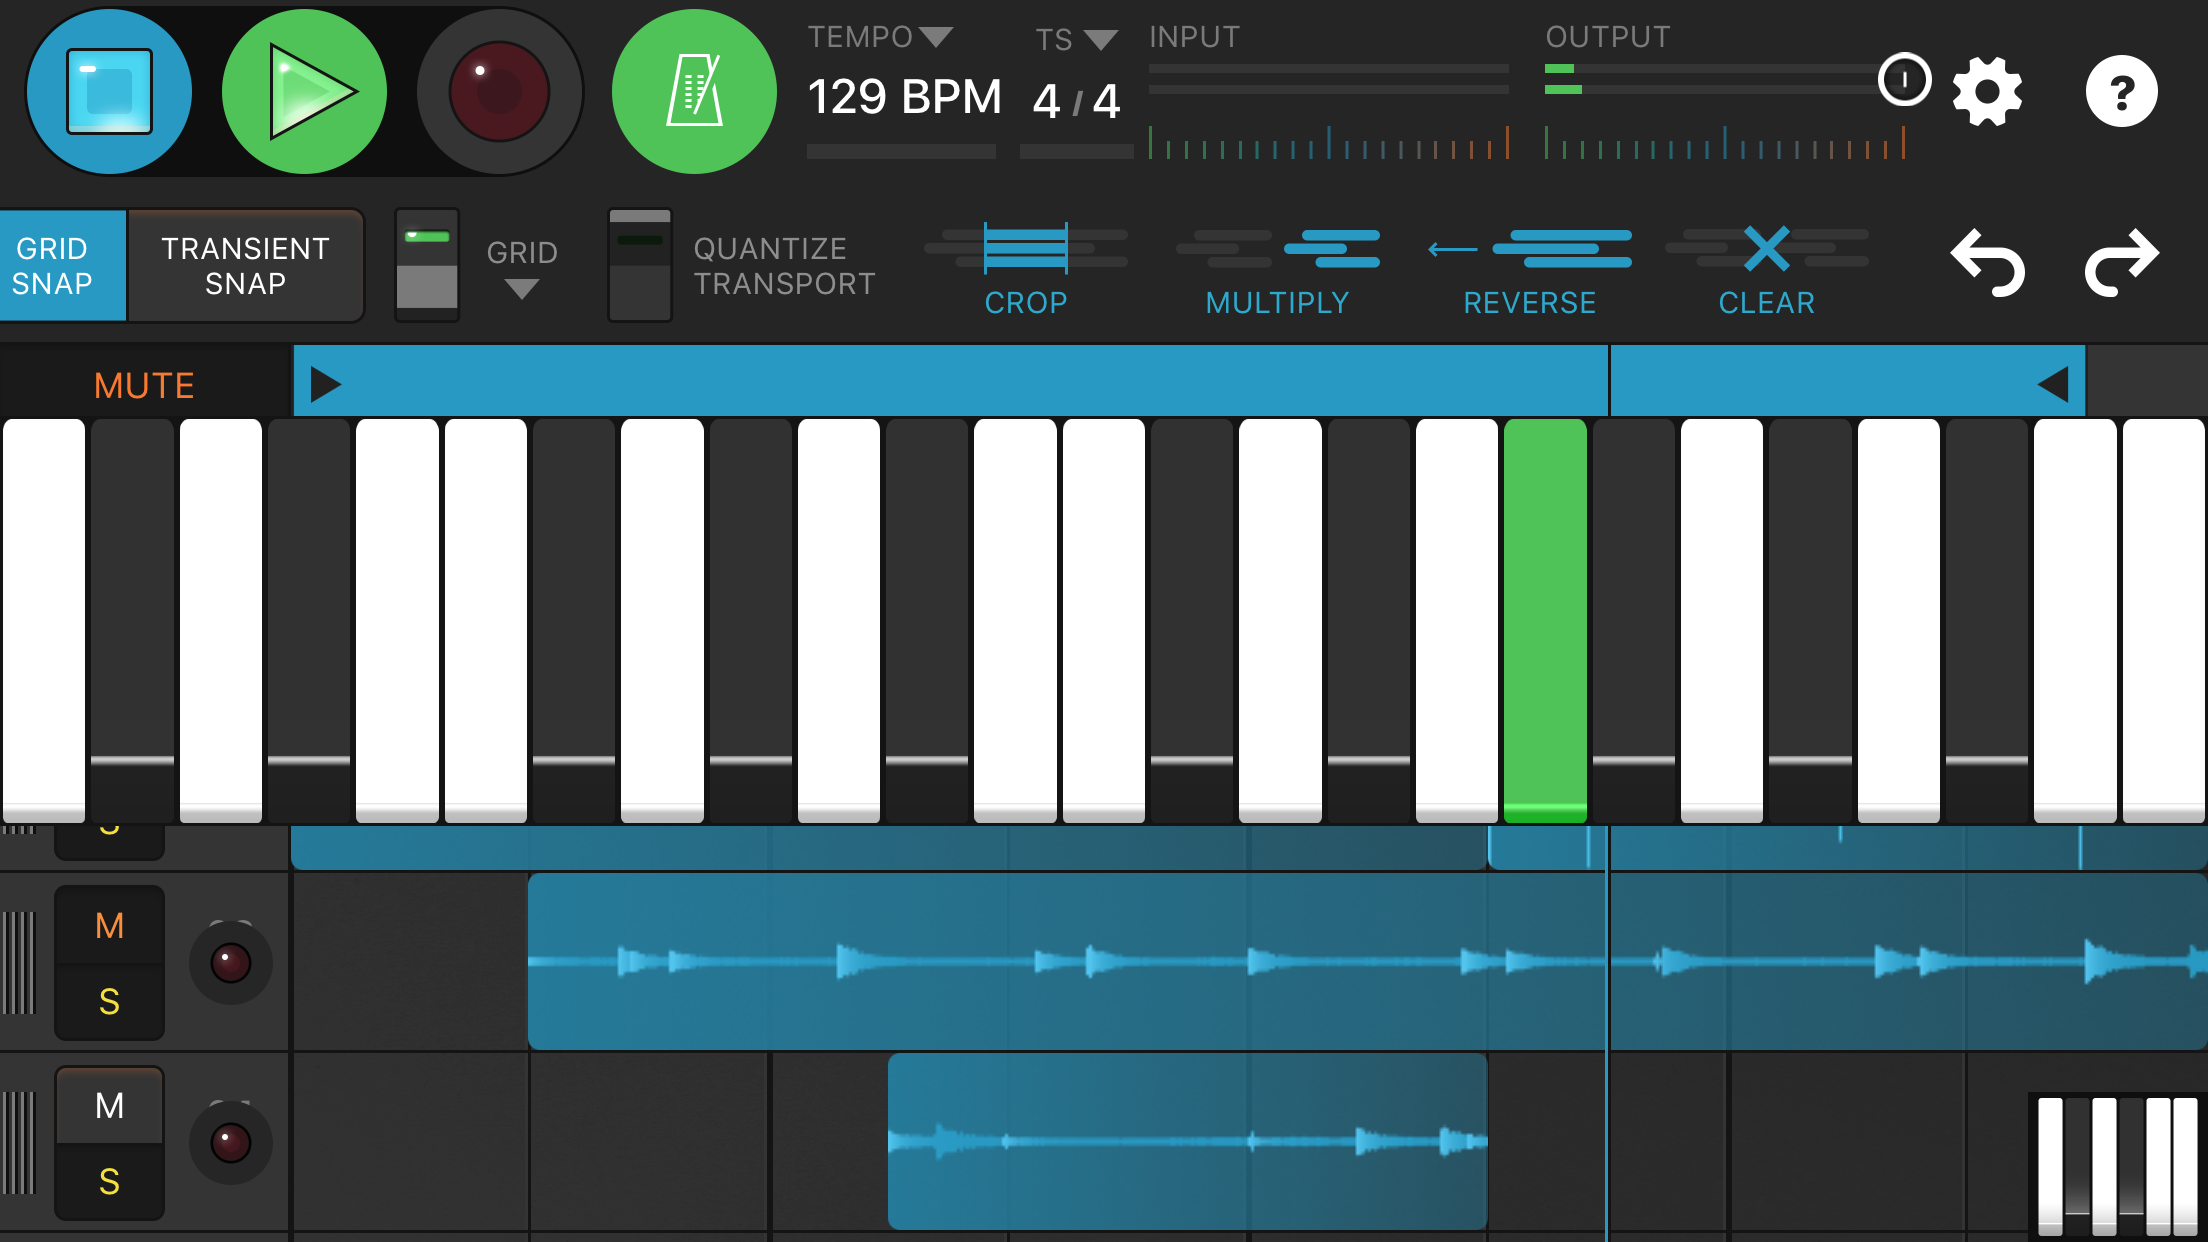Select the Transient Snap tab
This screenshot has height=1242, width=2208.
click(x=246, y=266)
